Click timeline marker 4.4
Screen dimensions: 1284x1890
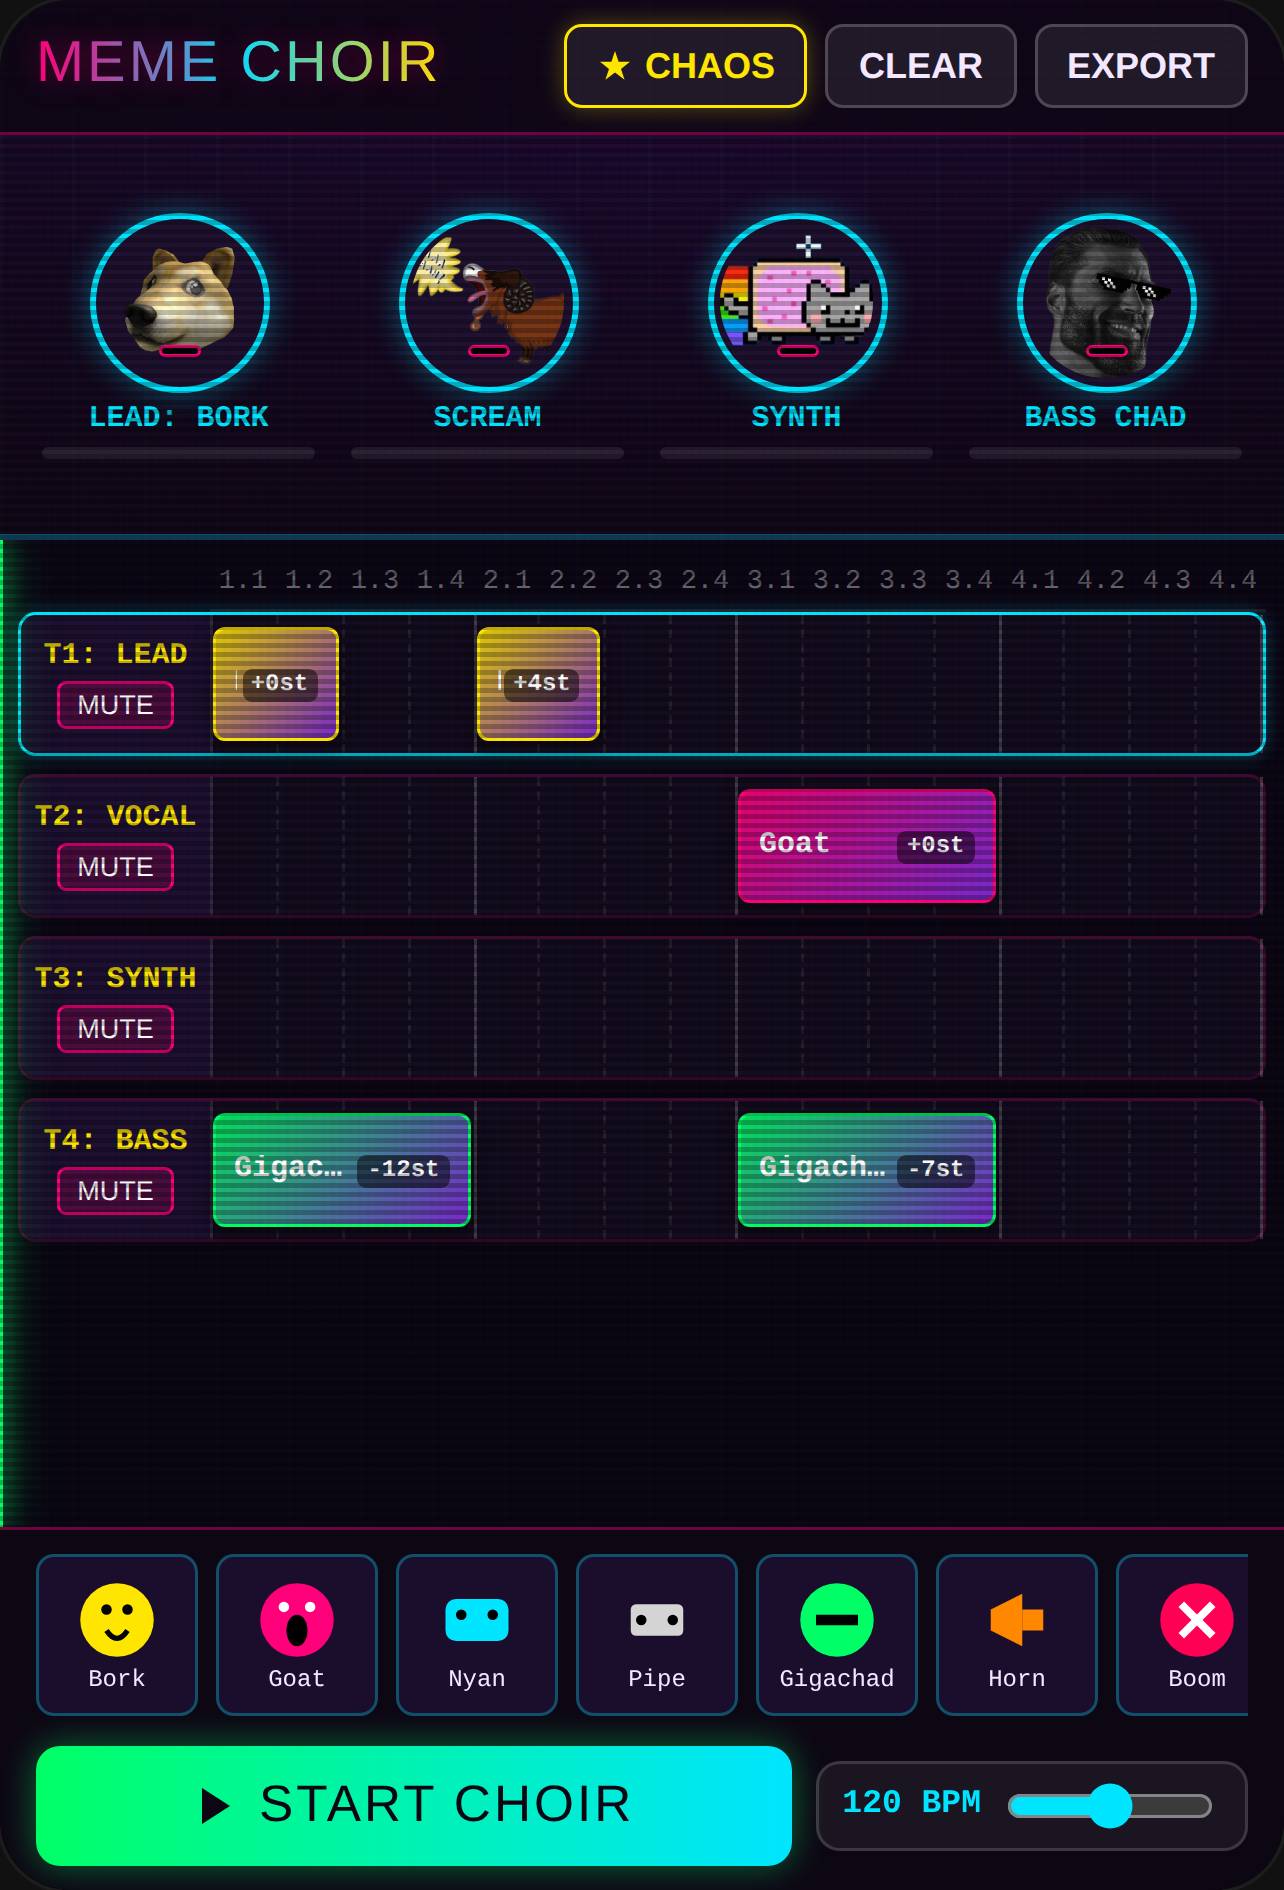[x=1233, y=580]
